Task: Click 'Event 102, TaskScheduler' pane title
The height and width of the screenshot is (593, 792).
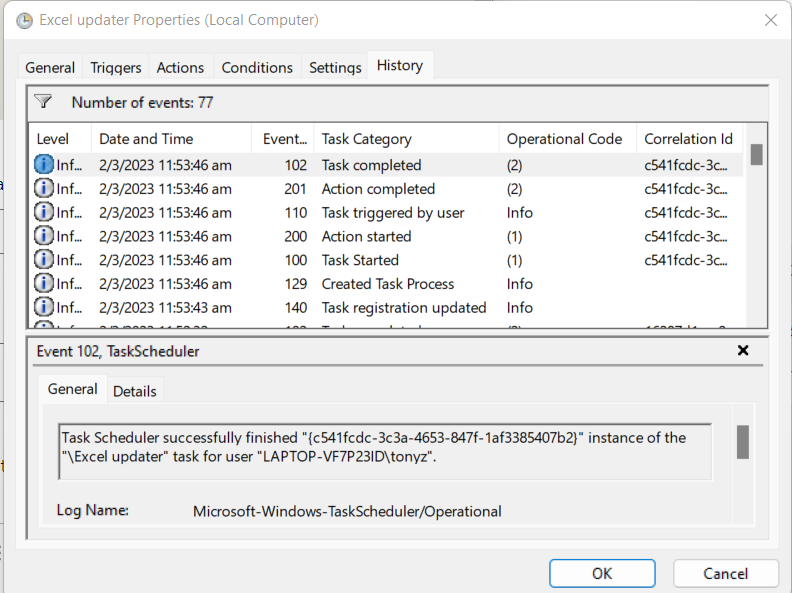Action: [x=118, y=351]
